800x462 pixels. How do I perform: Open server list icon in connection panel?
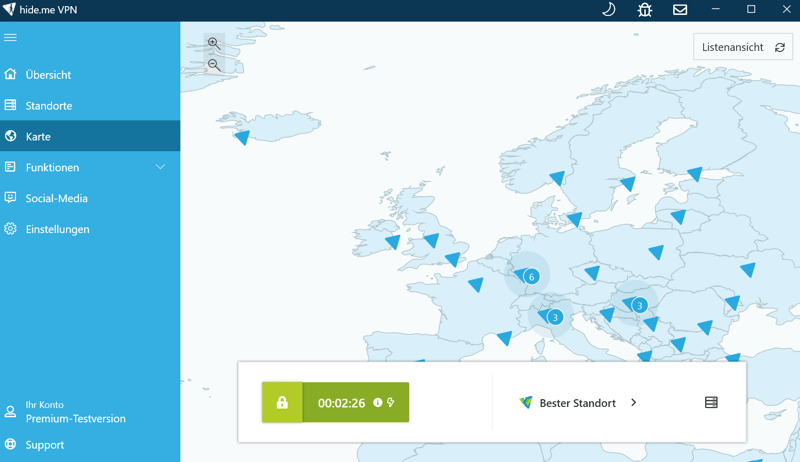point(711,402)
